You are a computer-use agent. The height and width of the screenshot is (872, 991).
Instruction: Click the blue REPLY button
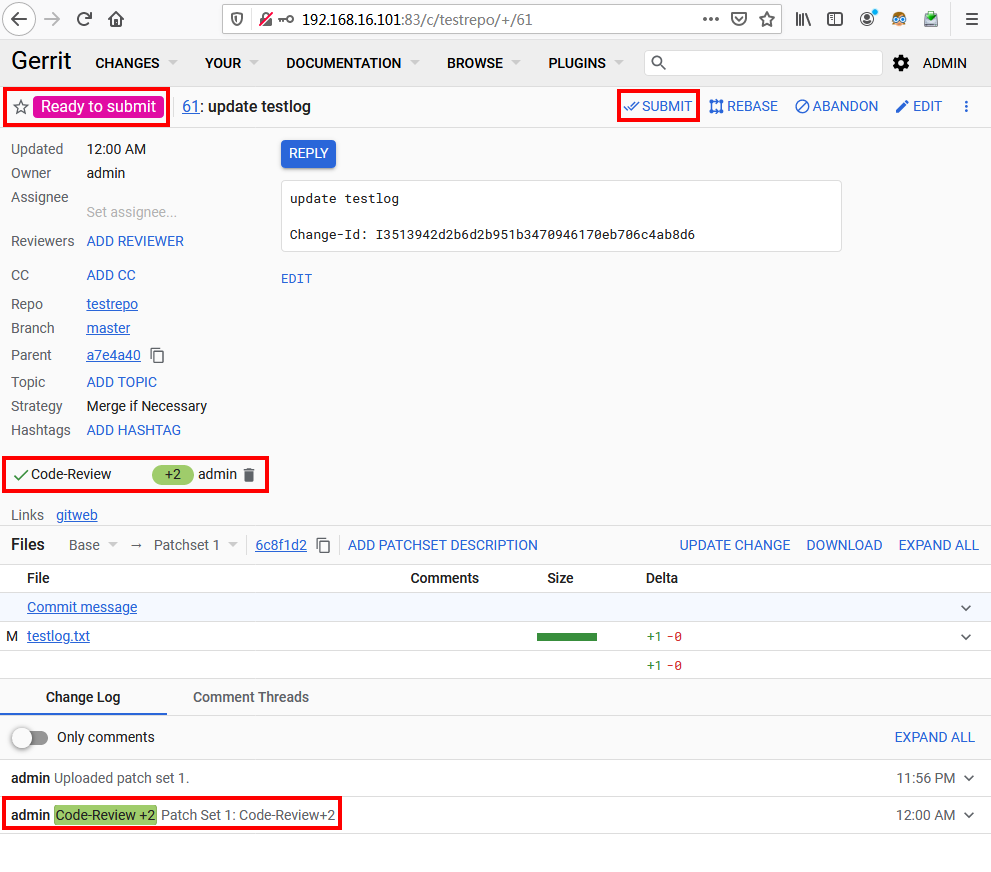308,154
